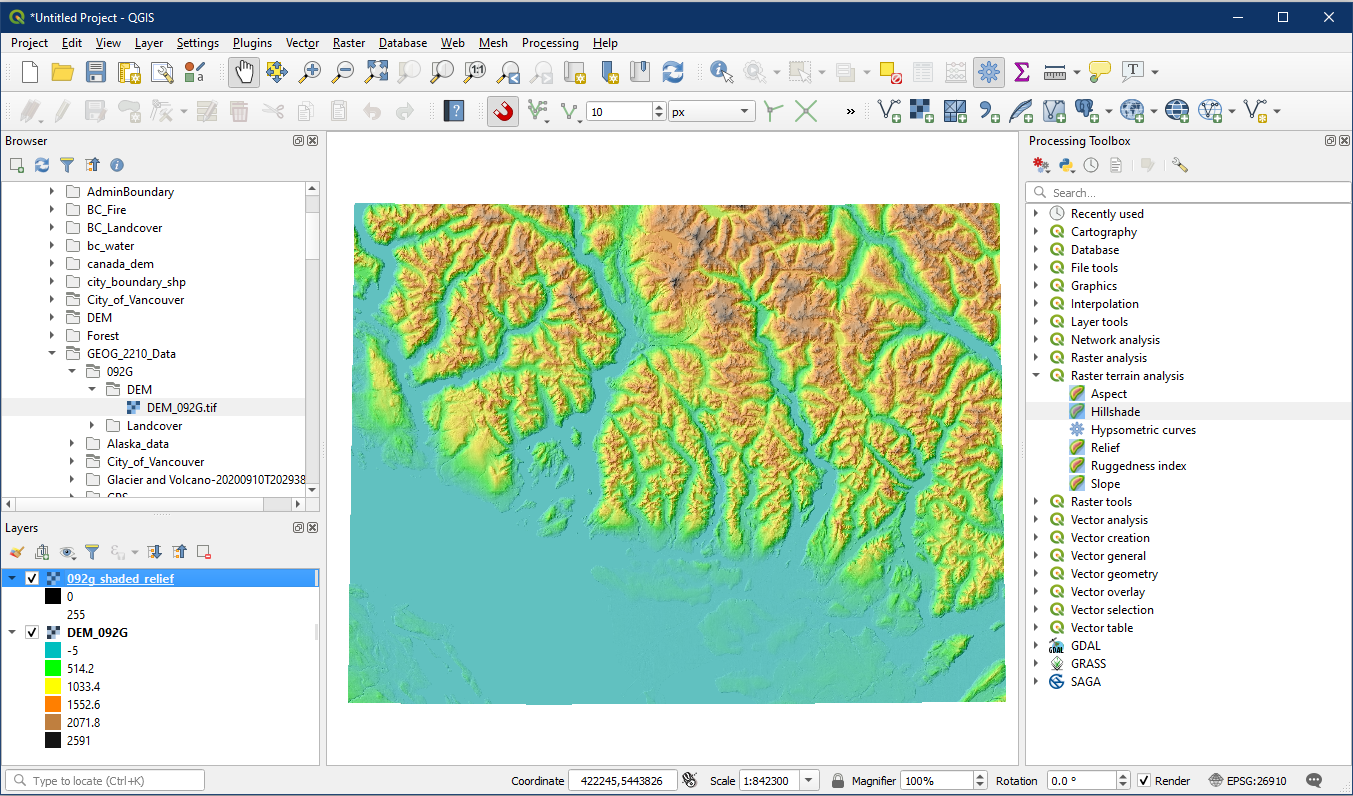Open the map Scale dropdown

tap(810, 781)
